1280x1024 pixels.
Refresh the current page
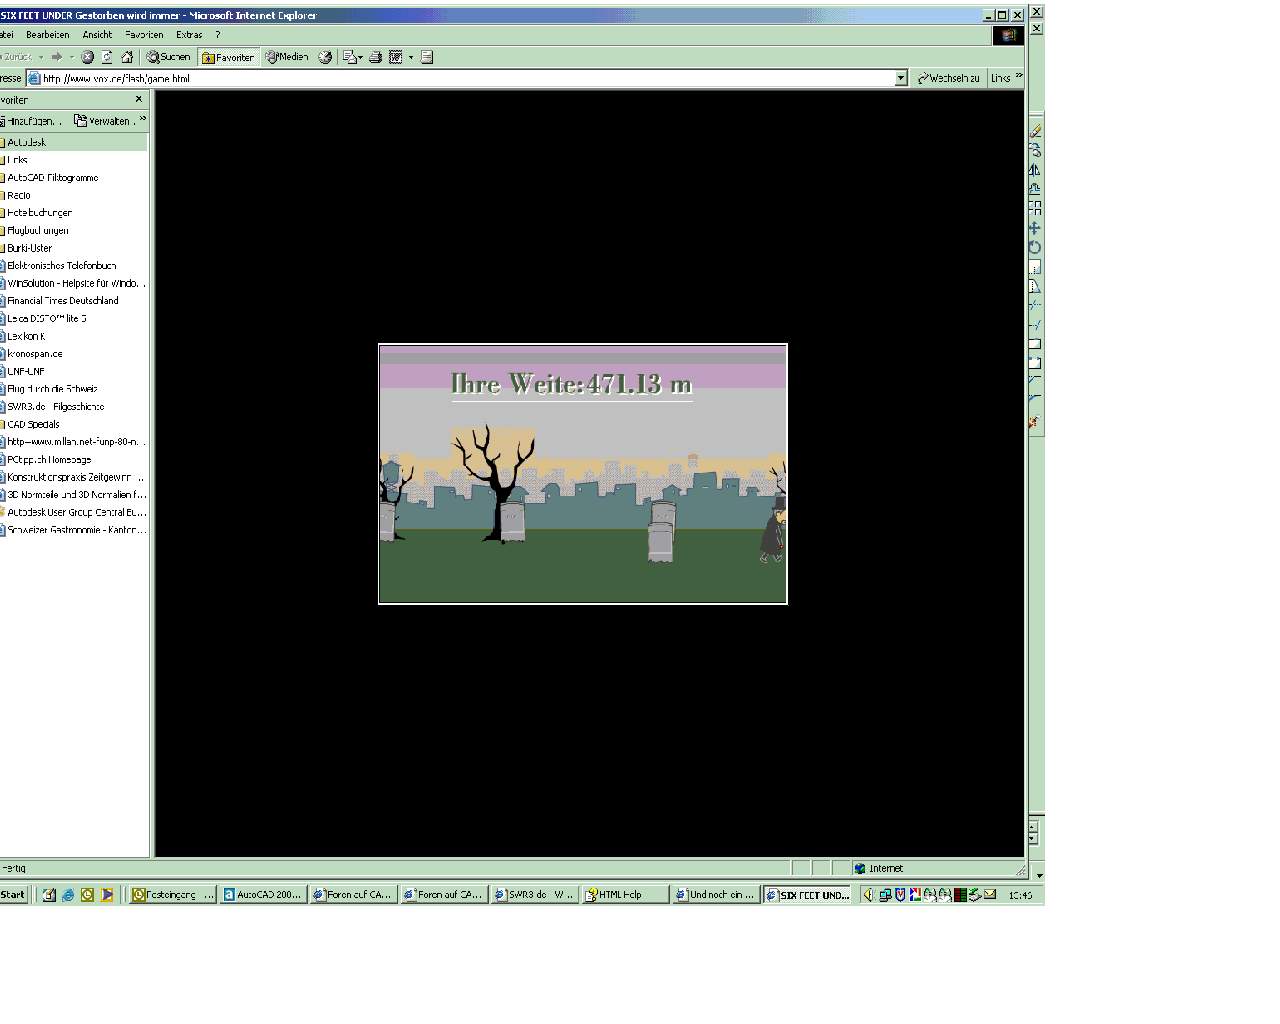click(x=107, y=57)
